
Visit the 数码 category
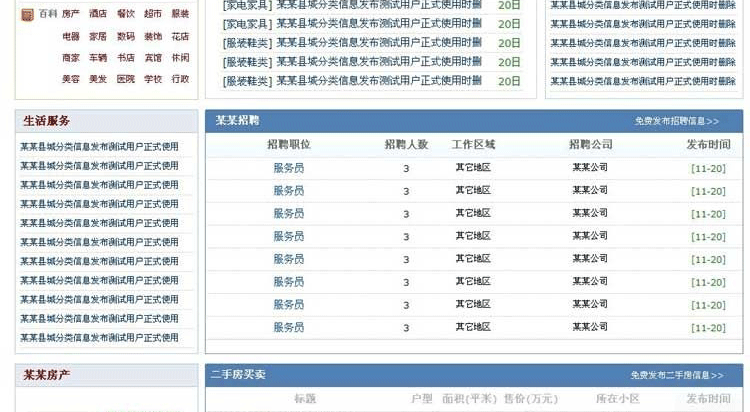point(126,36)
